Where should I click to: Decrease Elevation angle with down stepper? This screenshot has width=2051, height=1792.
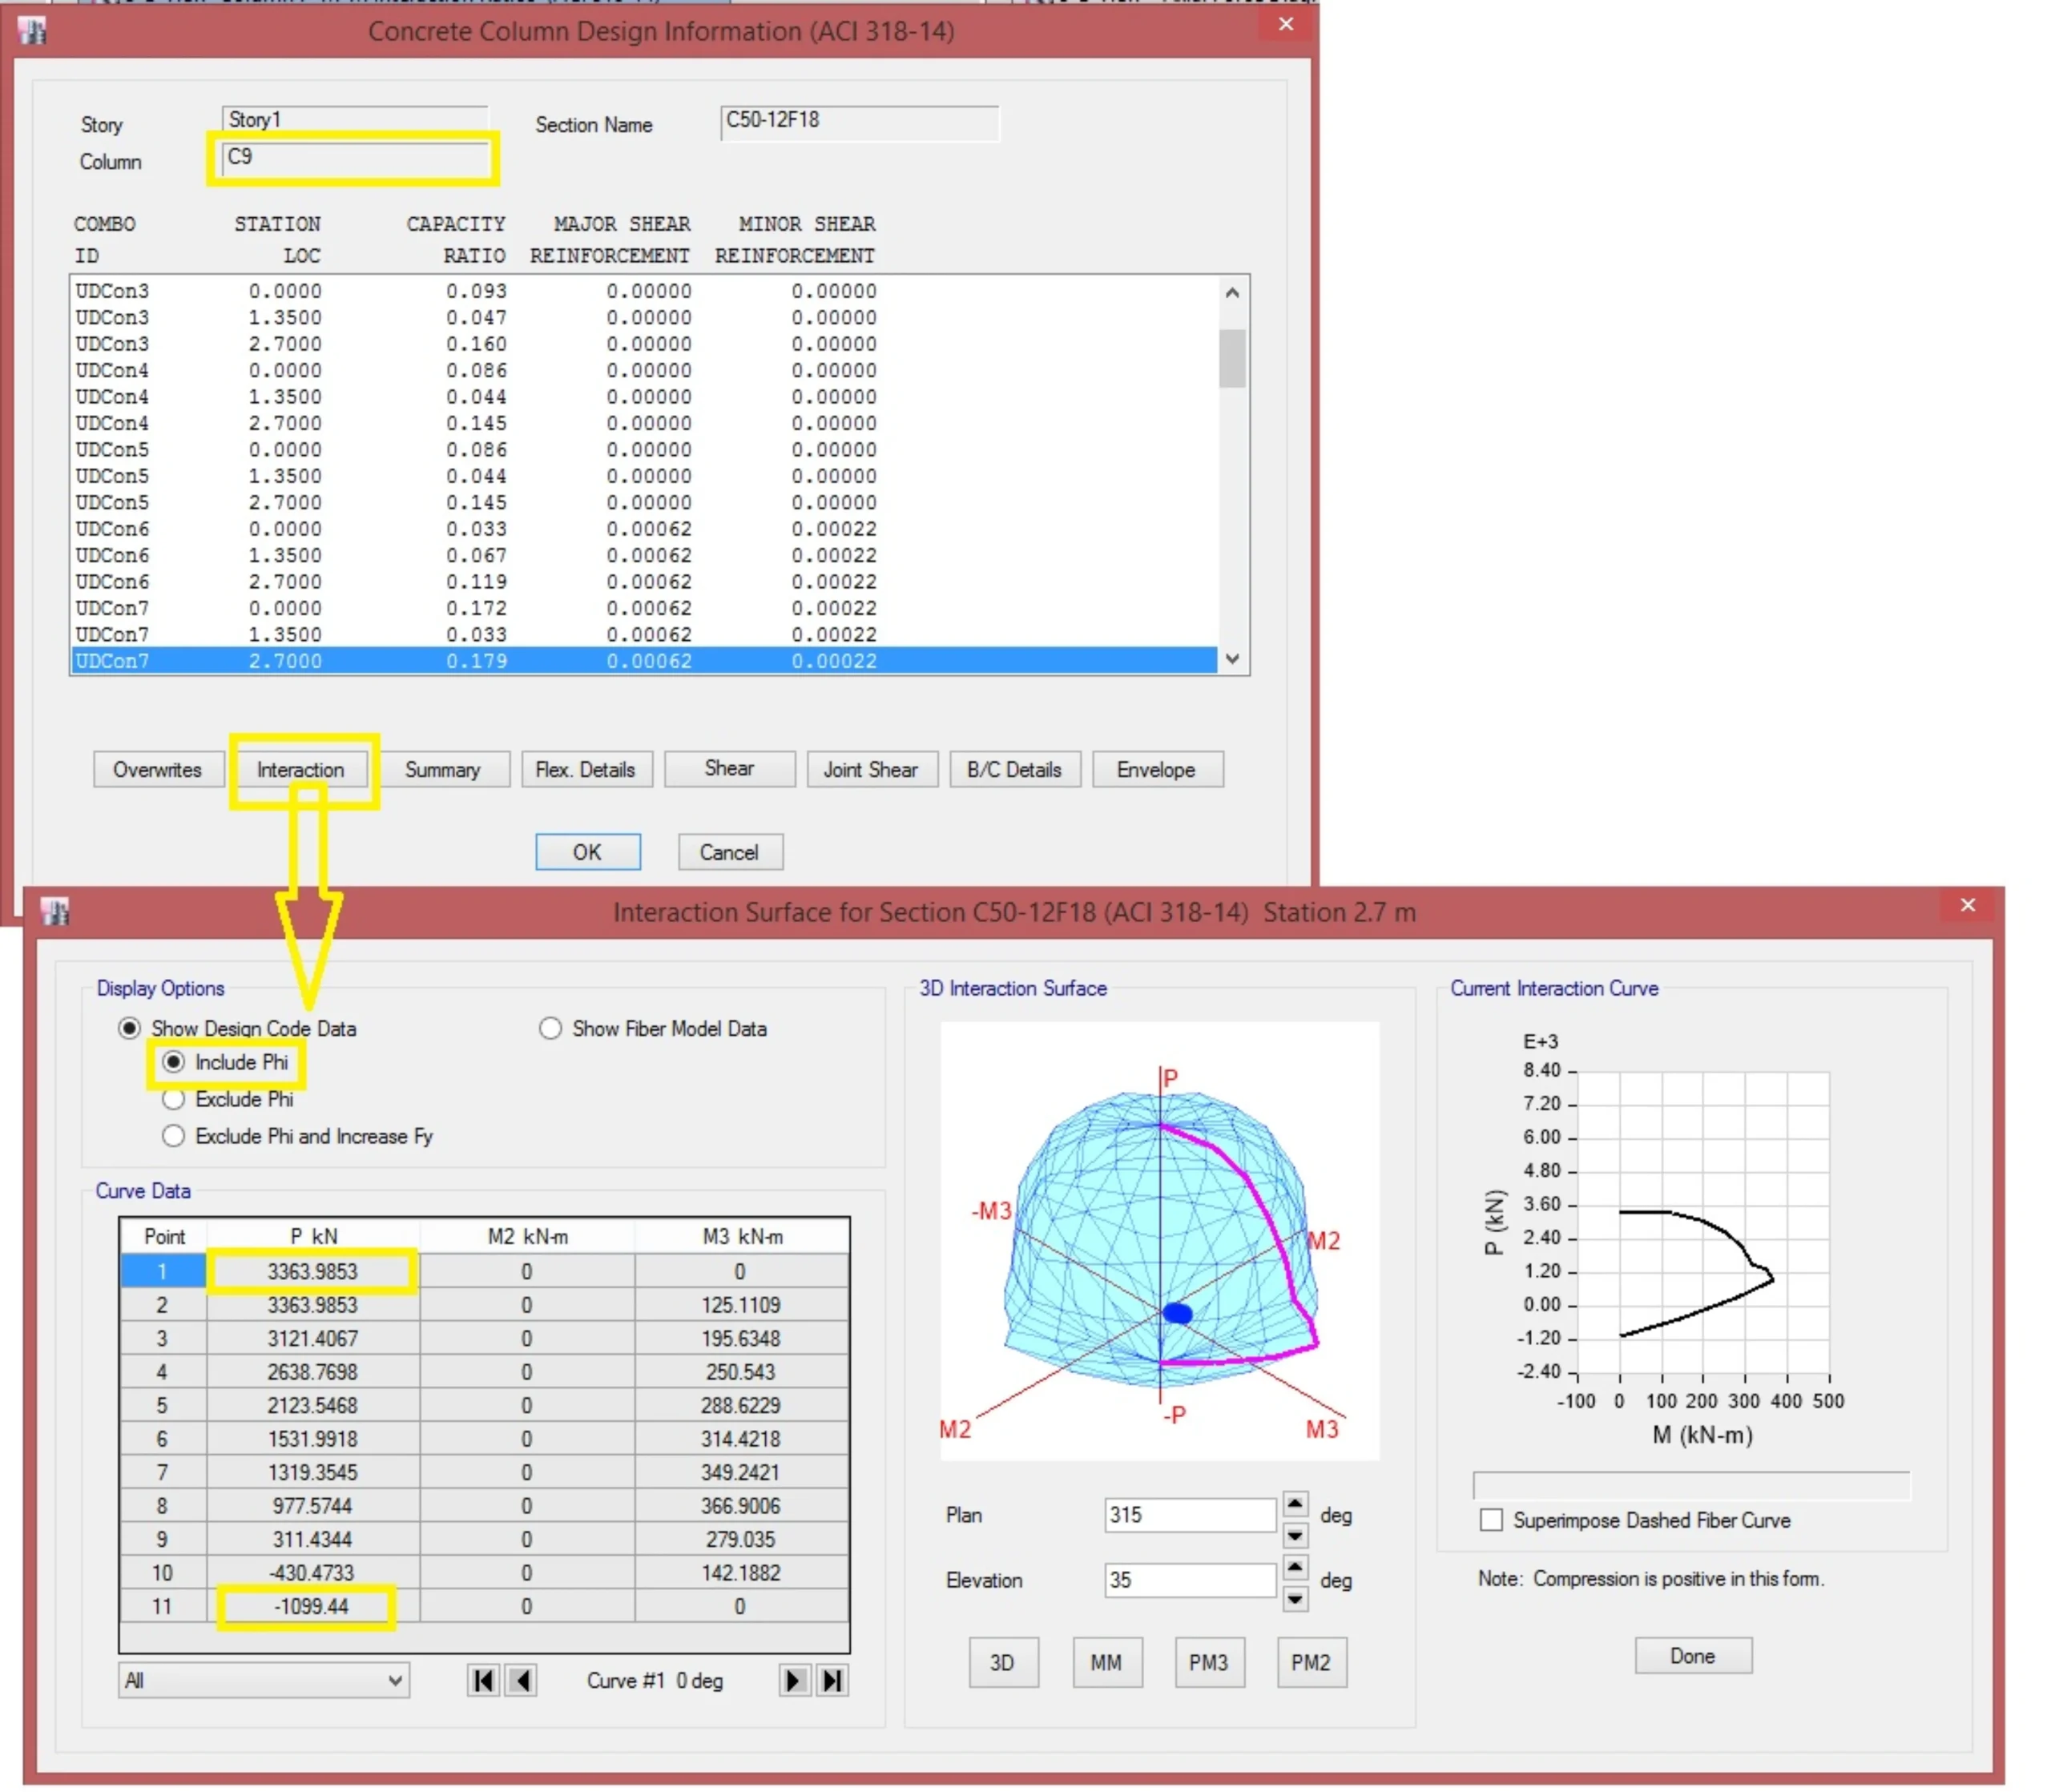click(x=1295, y=1598)
